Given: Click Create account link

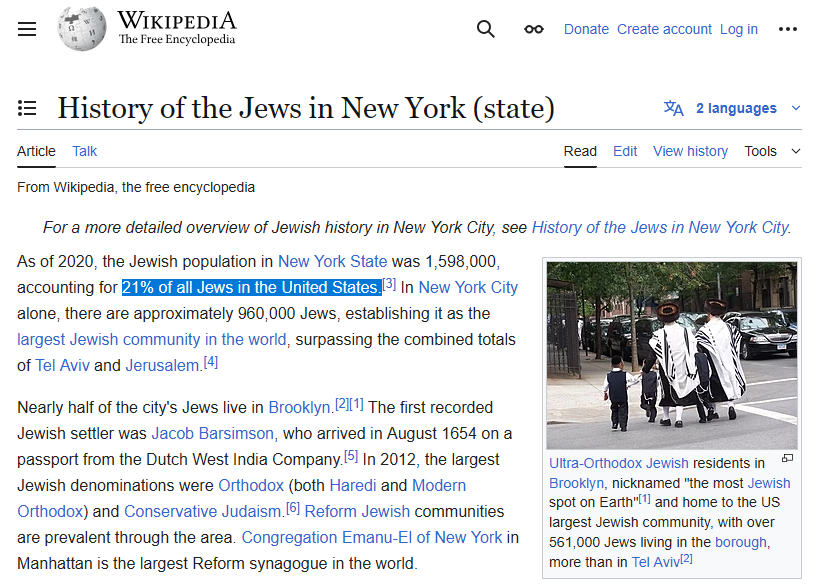Looking at the screenshot, I should [x=664, y=29].
